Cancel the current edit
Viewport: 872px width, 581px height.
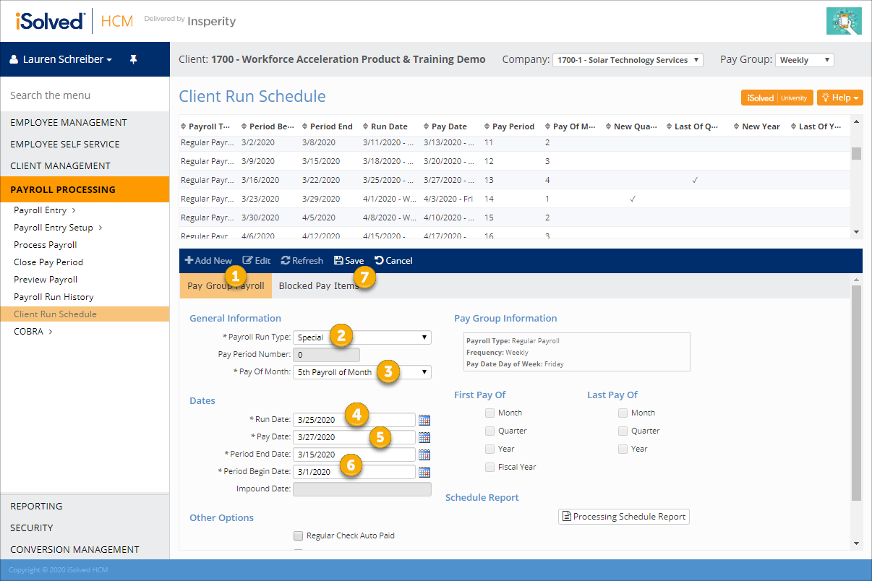[394, 261]
